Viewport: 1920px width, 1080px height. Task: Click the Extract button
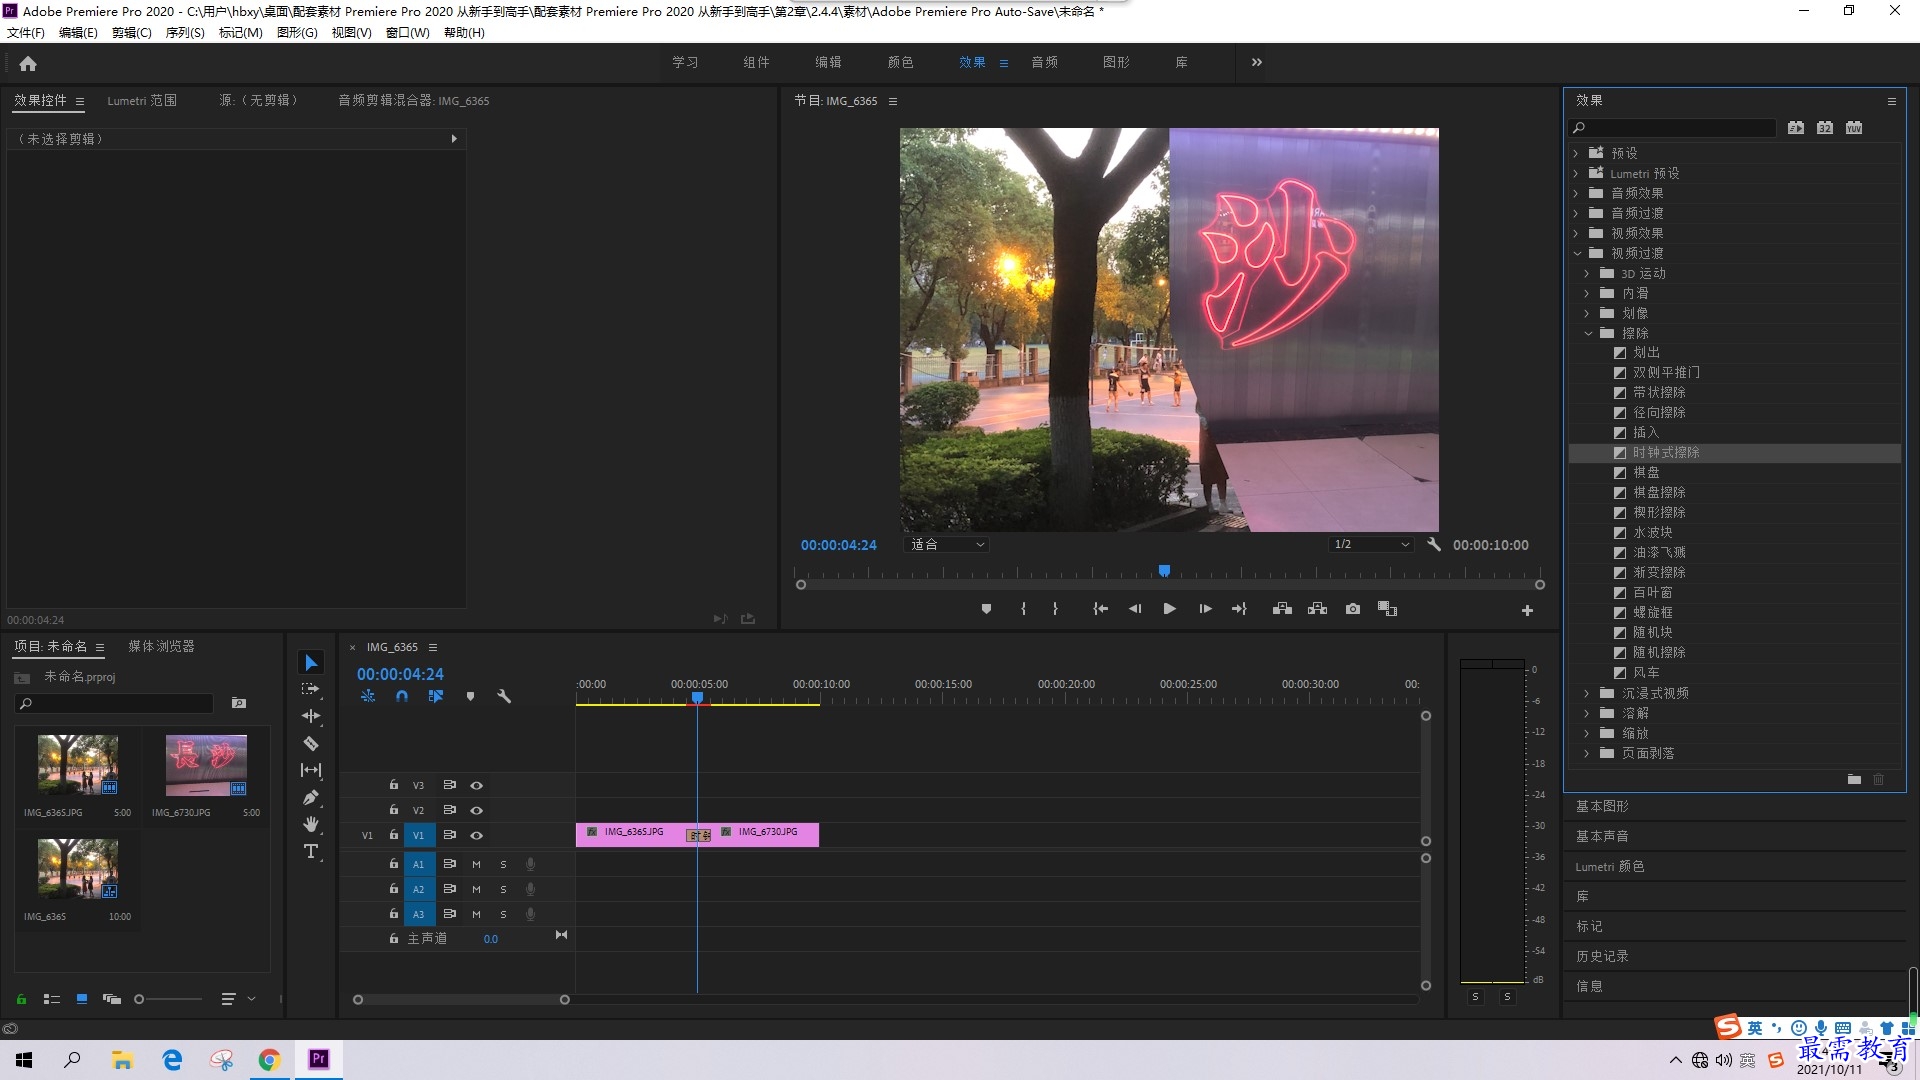pyautogui.click(x=1317, y=609)
